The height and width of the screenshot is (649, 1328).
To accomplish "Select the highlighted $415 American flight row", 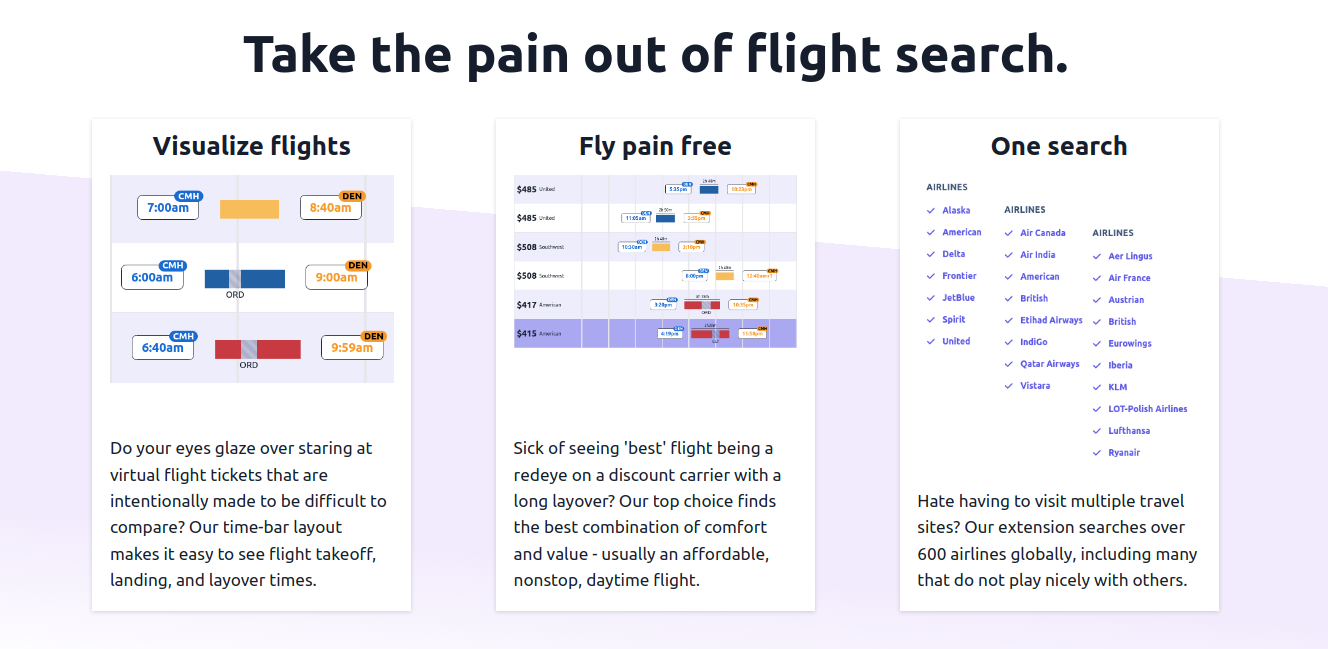I will tap(655, 333).
